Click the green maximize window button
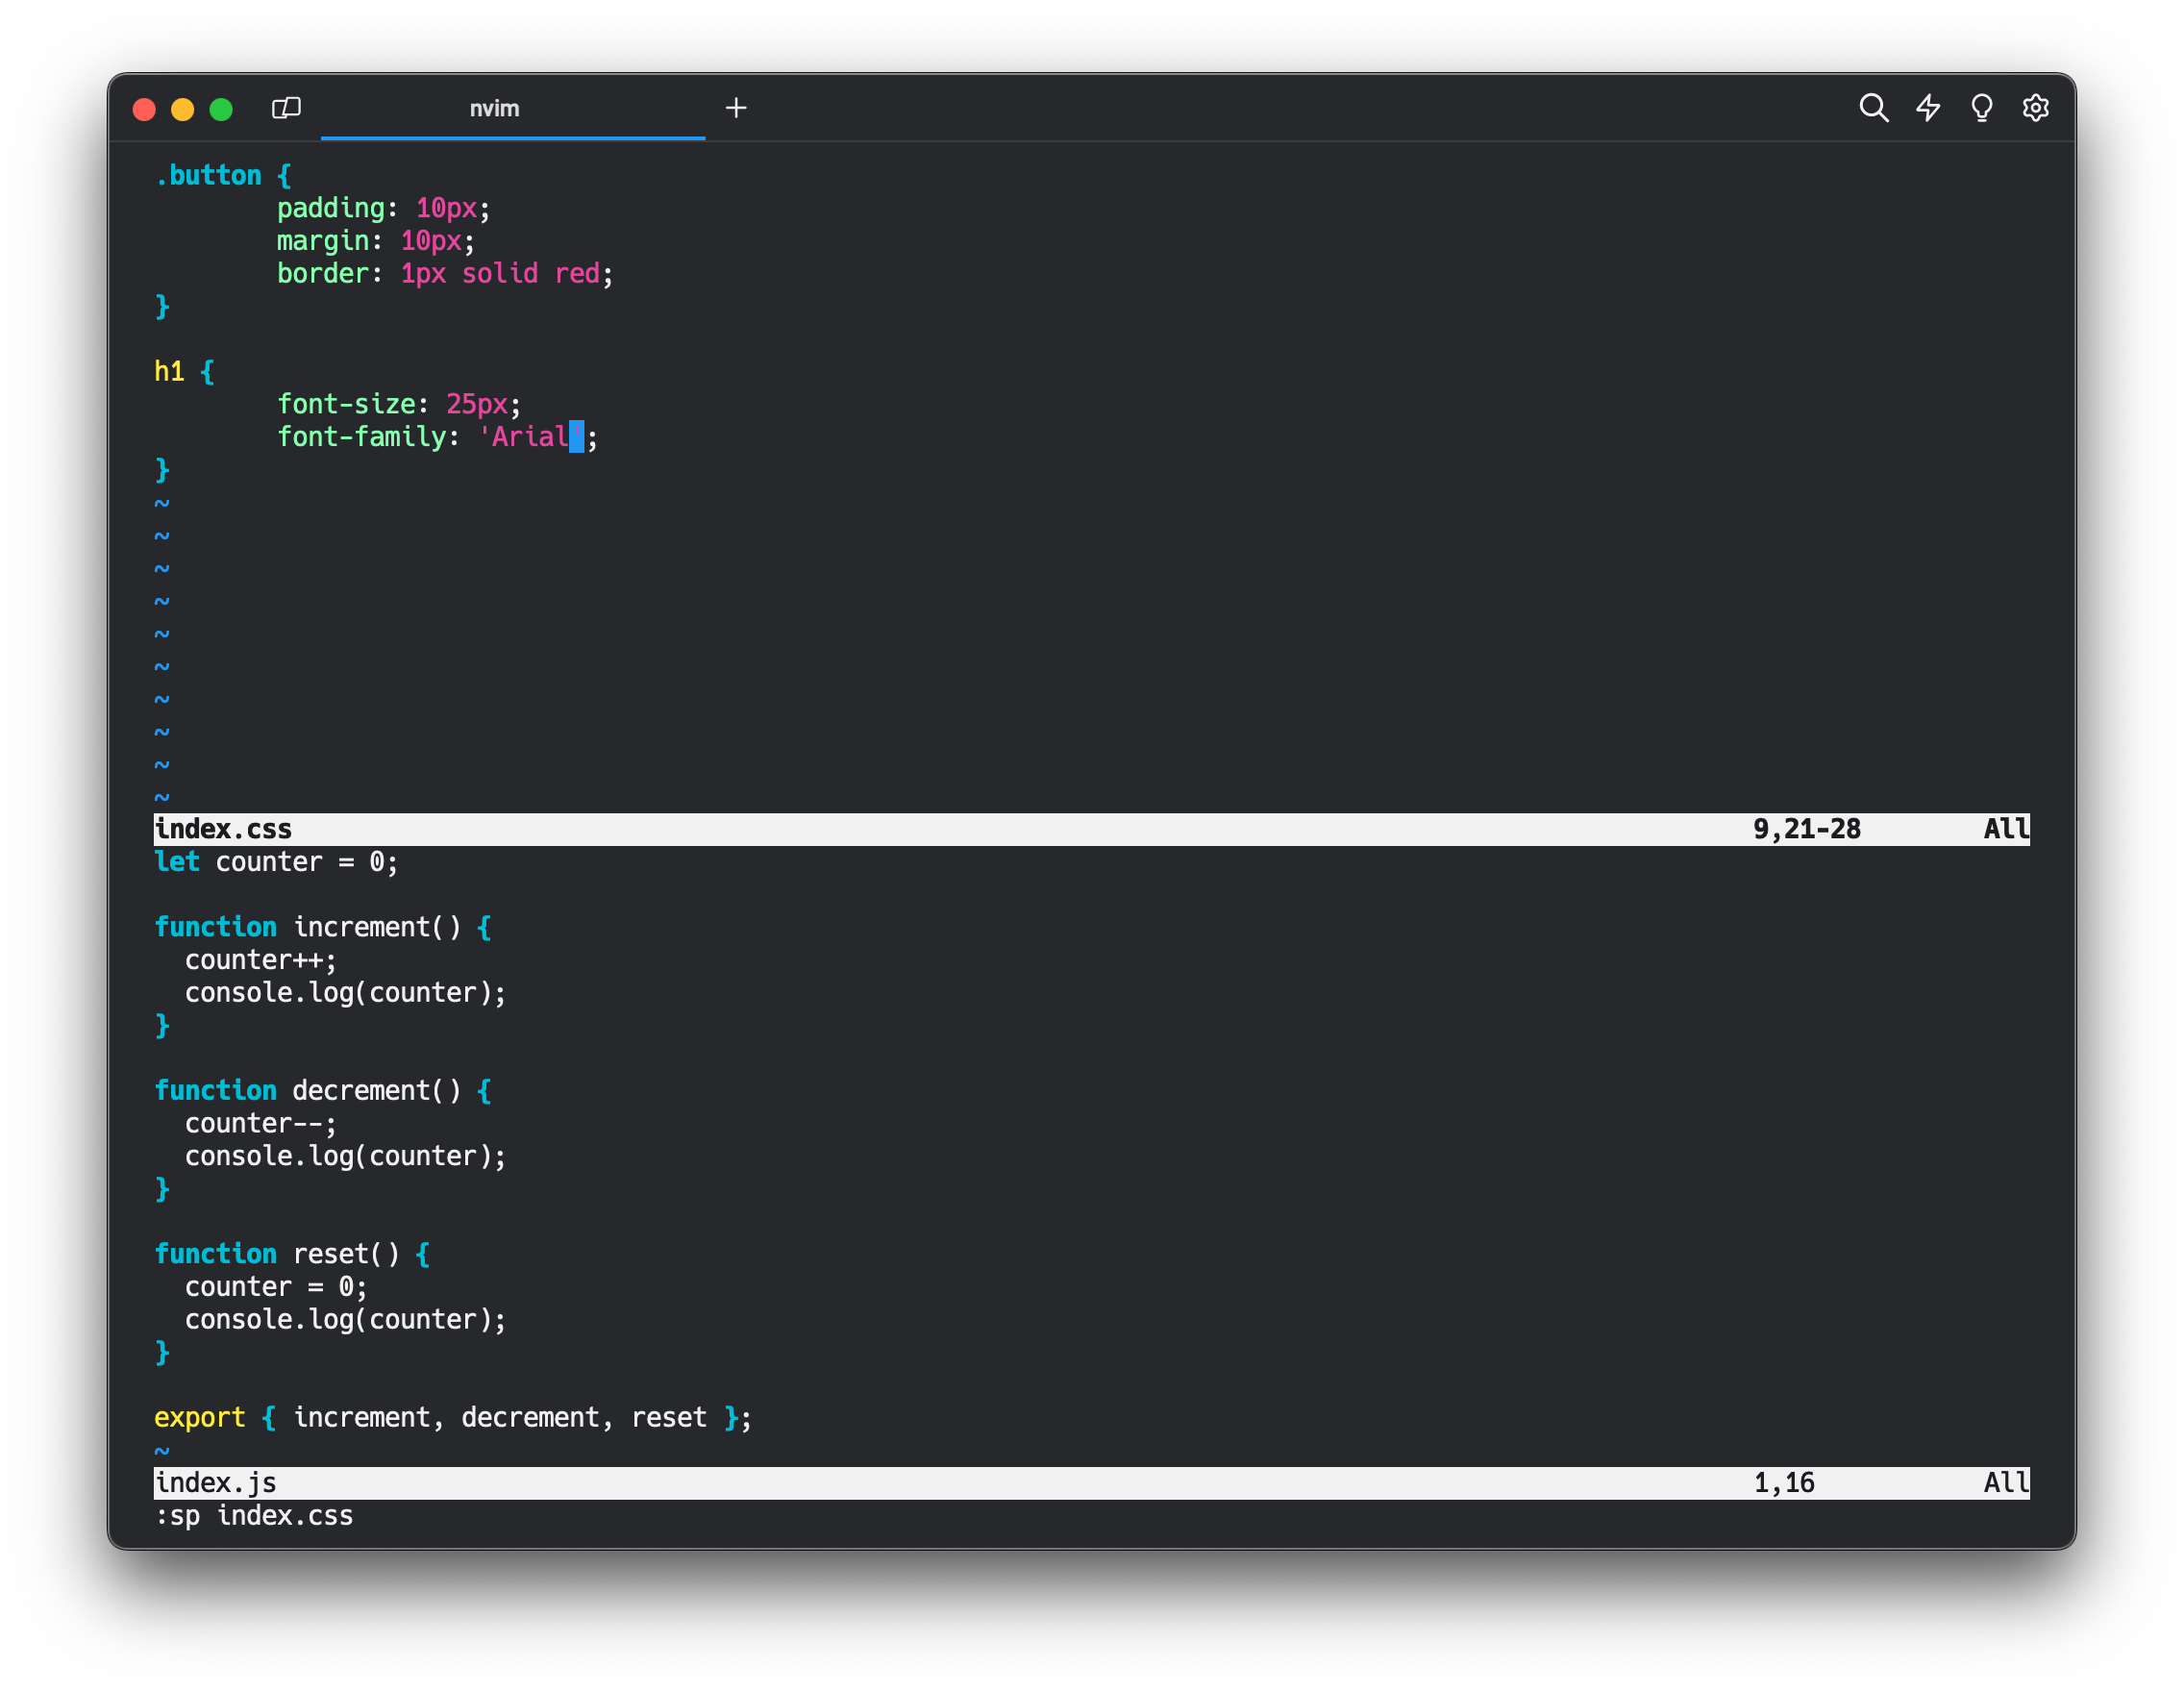This screenshot has height=1692, width=2184. (x=221, y=109)
